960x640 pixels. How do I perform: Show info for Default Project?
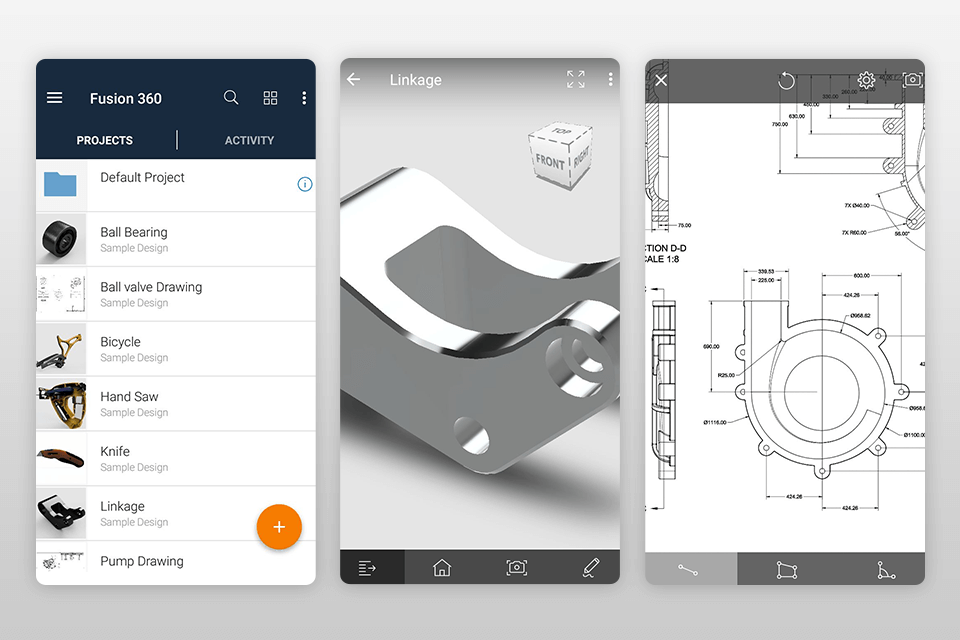[x=305, y=184]
